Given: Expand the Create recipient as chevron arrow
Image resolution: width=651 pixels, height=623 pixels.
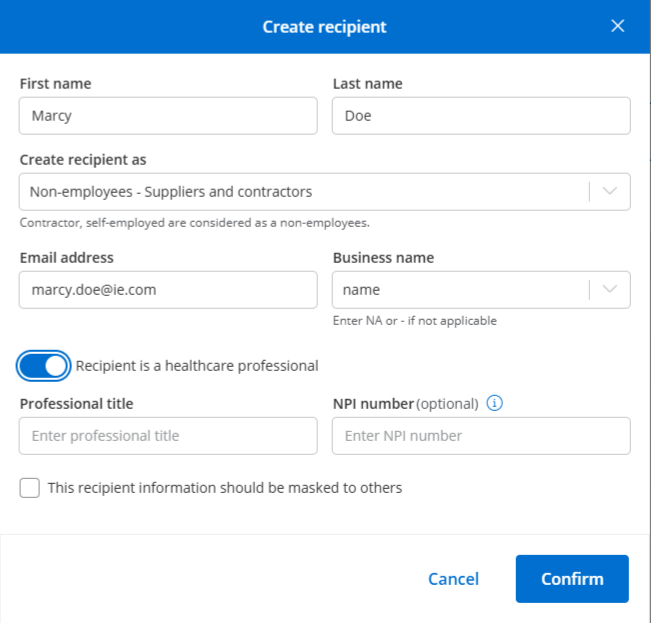Looking at the screenshot, I should pos(609,191).
